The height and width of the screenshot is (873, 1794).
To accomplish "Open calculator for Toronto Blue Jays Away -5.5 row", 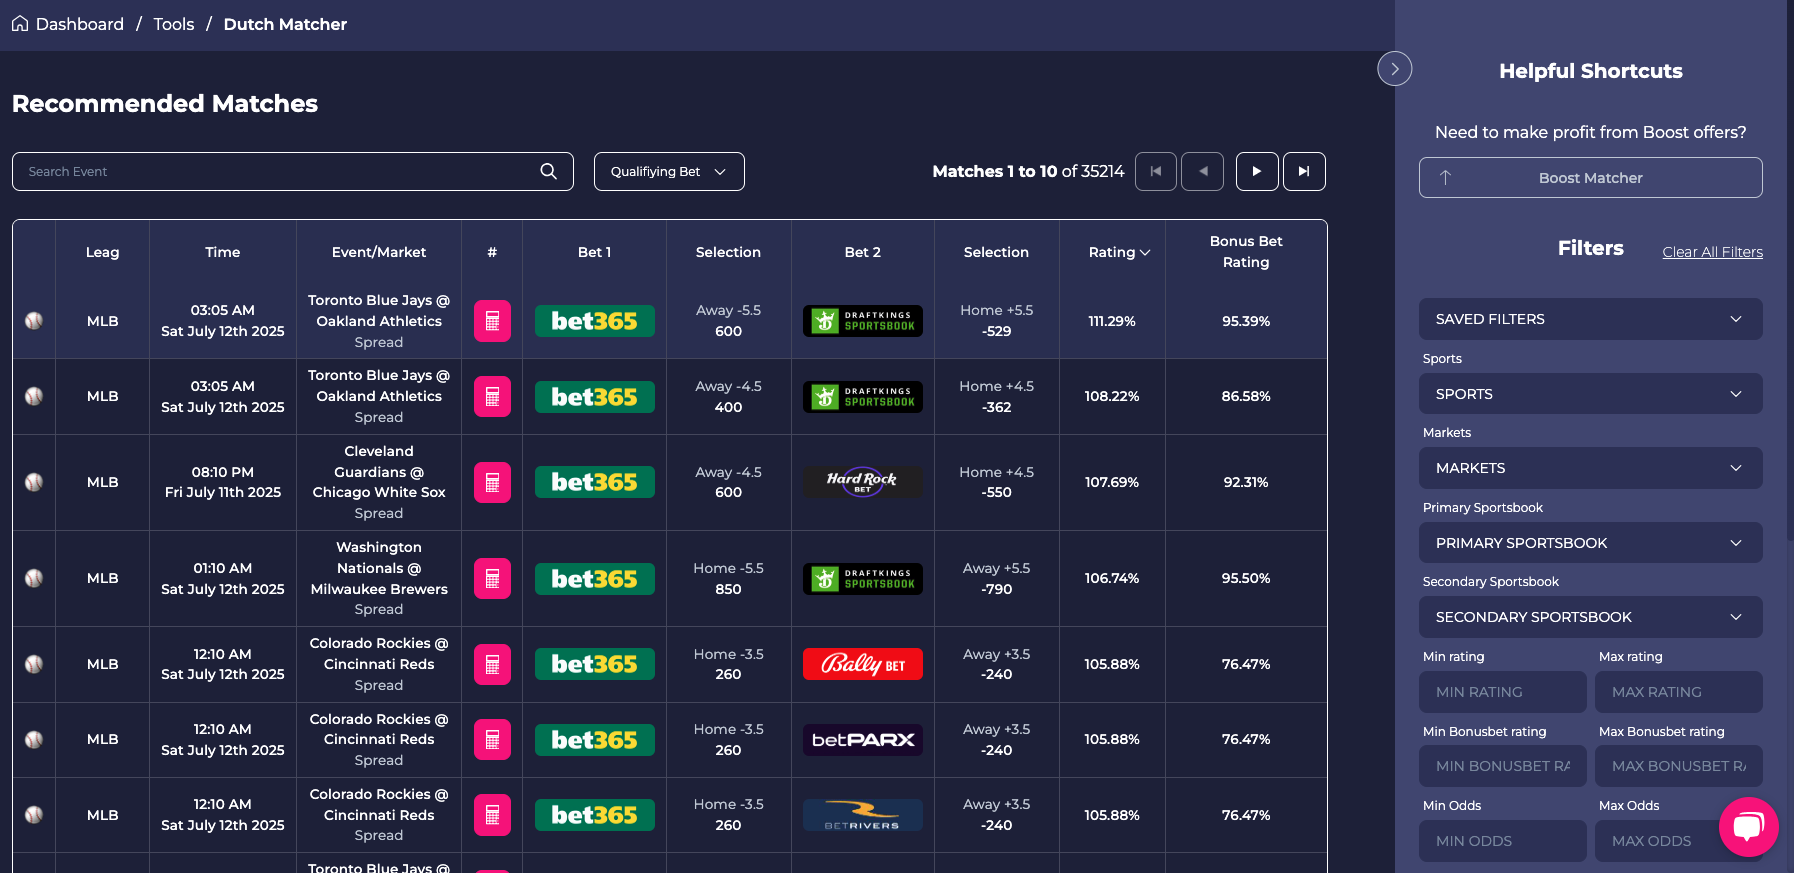I will [x=492, y=321].
